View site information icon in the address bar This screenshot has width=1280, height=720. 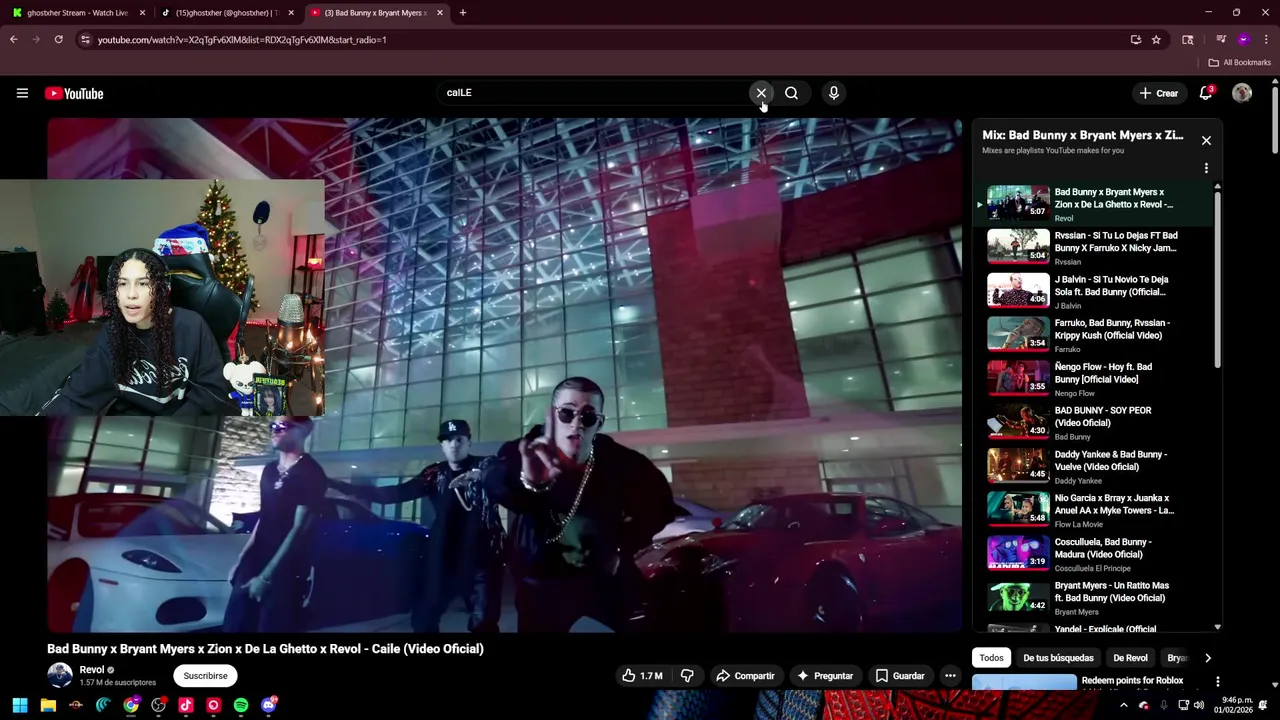pos(85,40)
